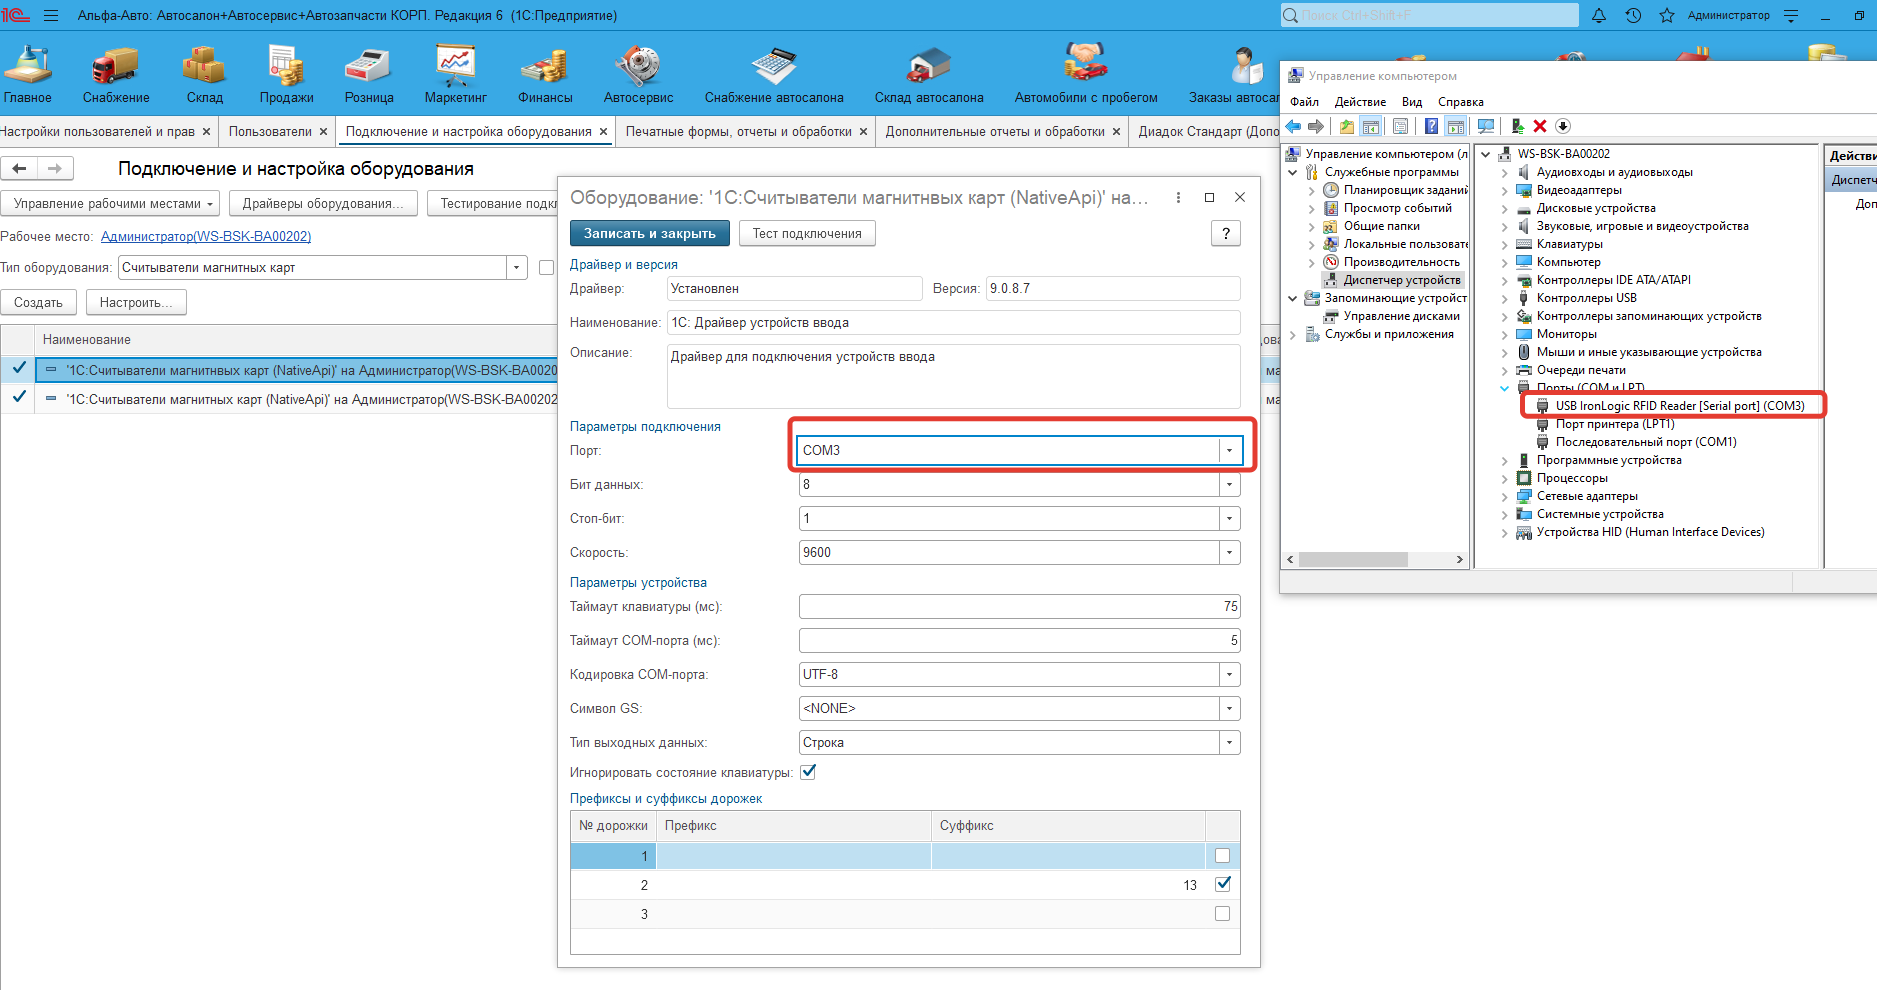The height and width of the screenshot is (990, 1877).
Task: Toggle the checkbox in track row 3
Action: click(x=1222, y=914)
